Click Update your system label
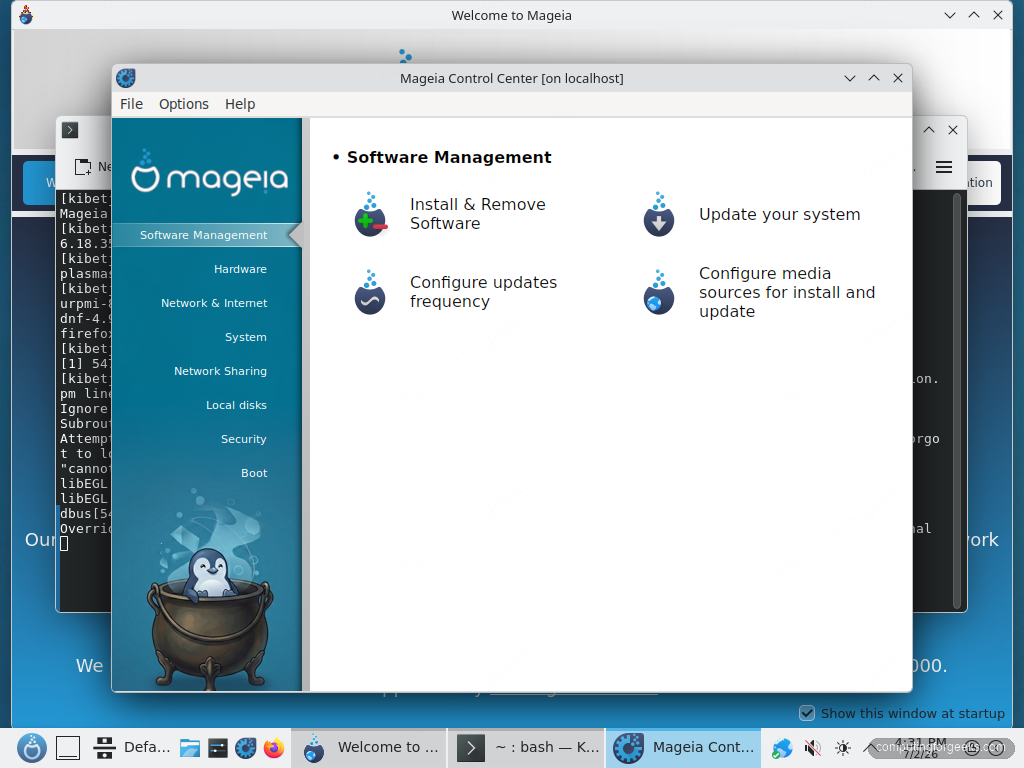The width and height of the screenshot is (1024, 768). click(x=779, y=214)
